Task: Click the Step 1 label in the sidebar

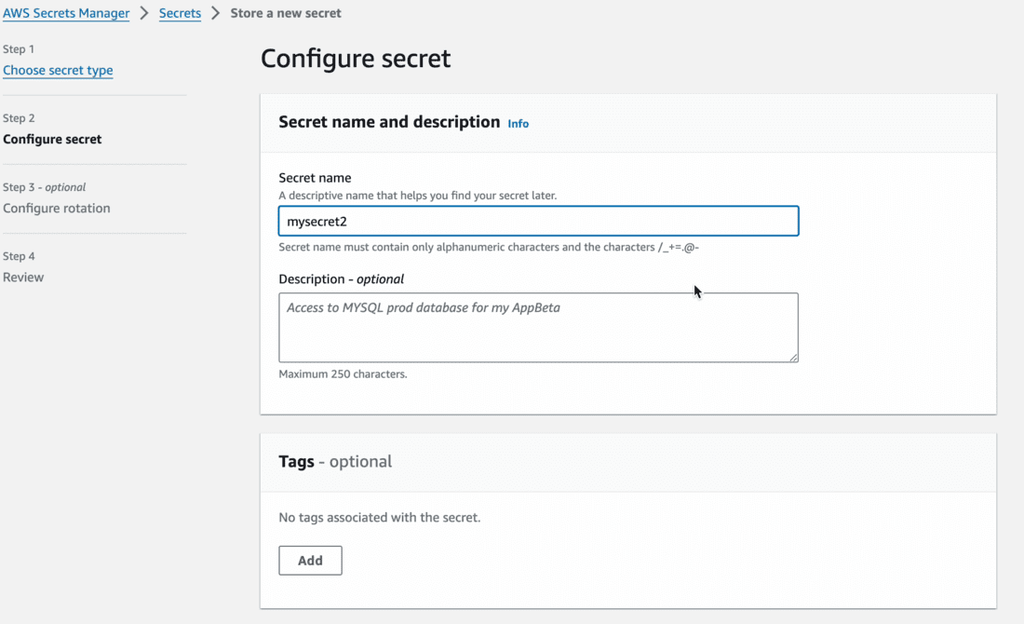Action: point(19,48)
